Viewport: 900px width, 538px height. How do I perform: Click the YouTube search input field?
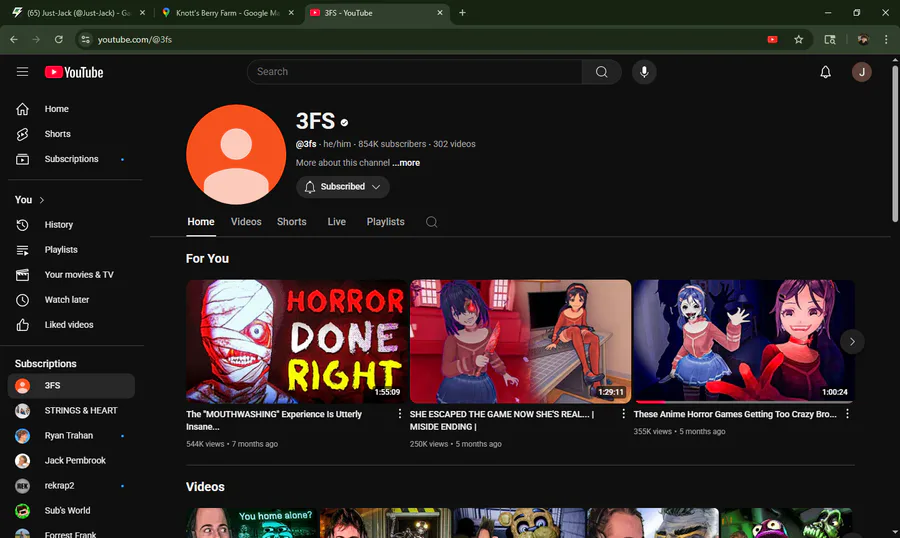[x=414, y=72]
